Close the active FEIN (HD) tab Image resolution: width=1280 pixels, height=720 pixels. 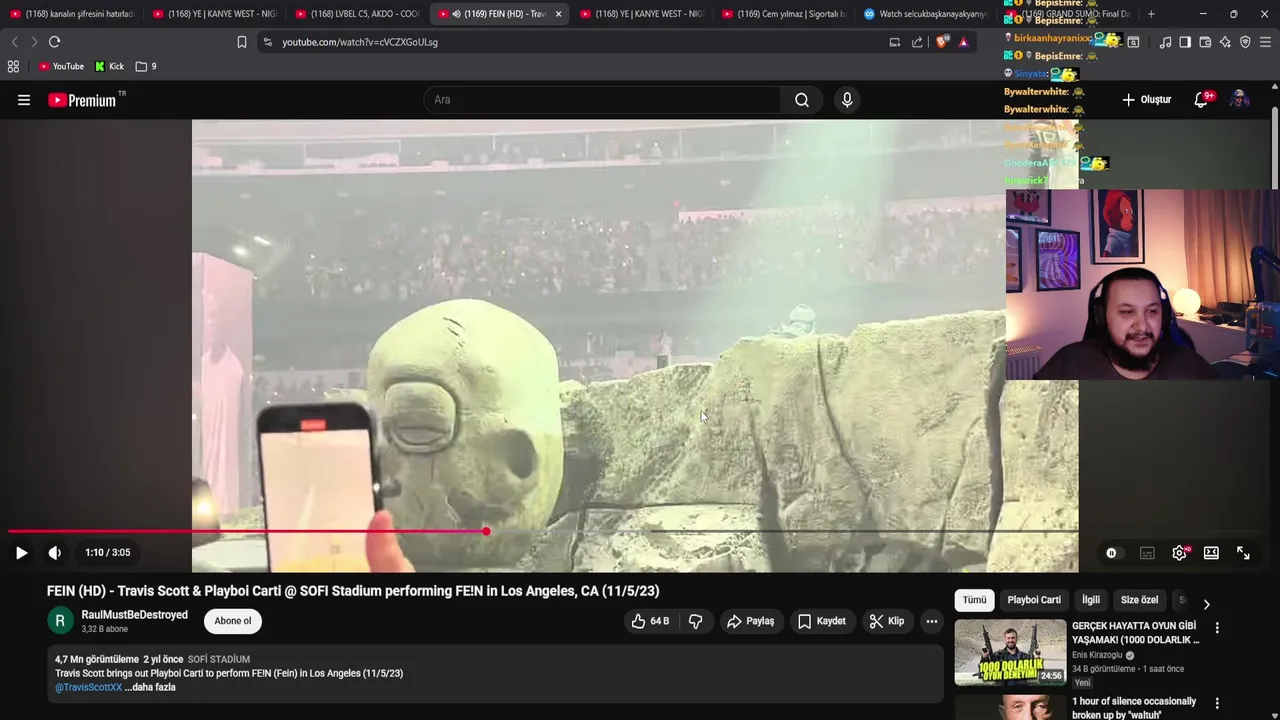(558, 14)
